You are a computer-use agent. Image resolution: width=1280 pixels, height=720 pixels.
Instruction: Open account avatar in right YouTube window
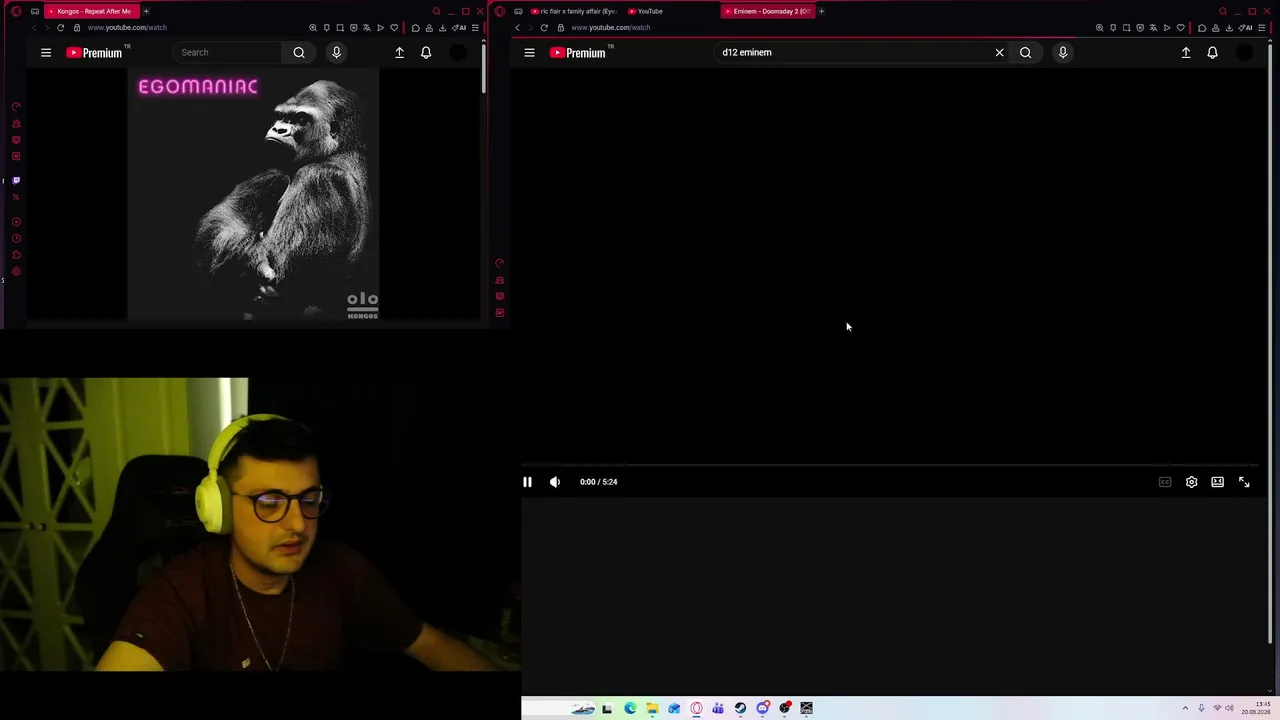[1244, 52]
